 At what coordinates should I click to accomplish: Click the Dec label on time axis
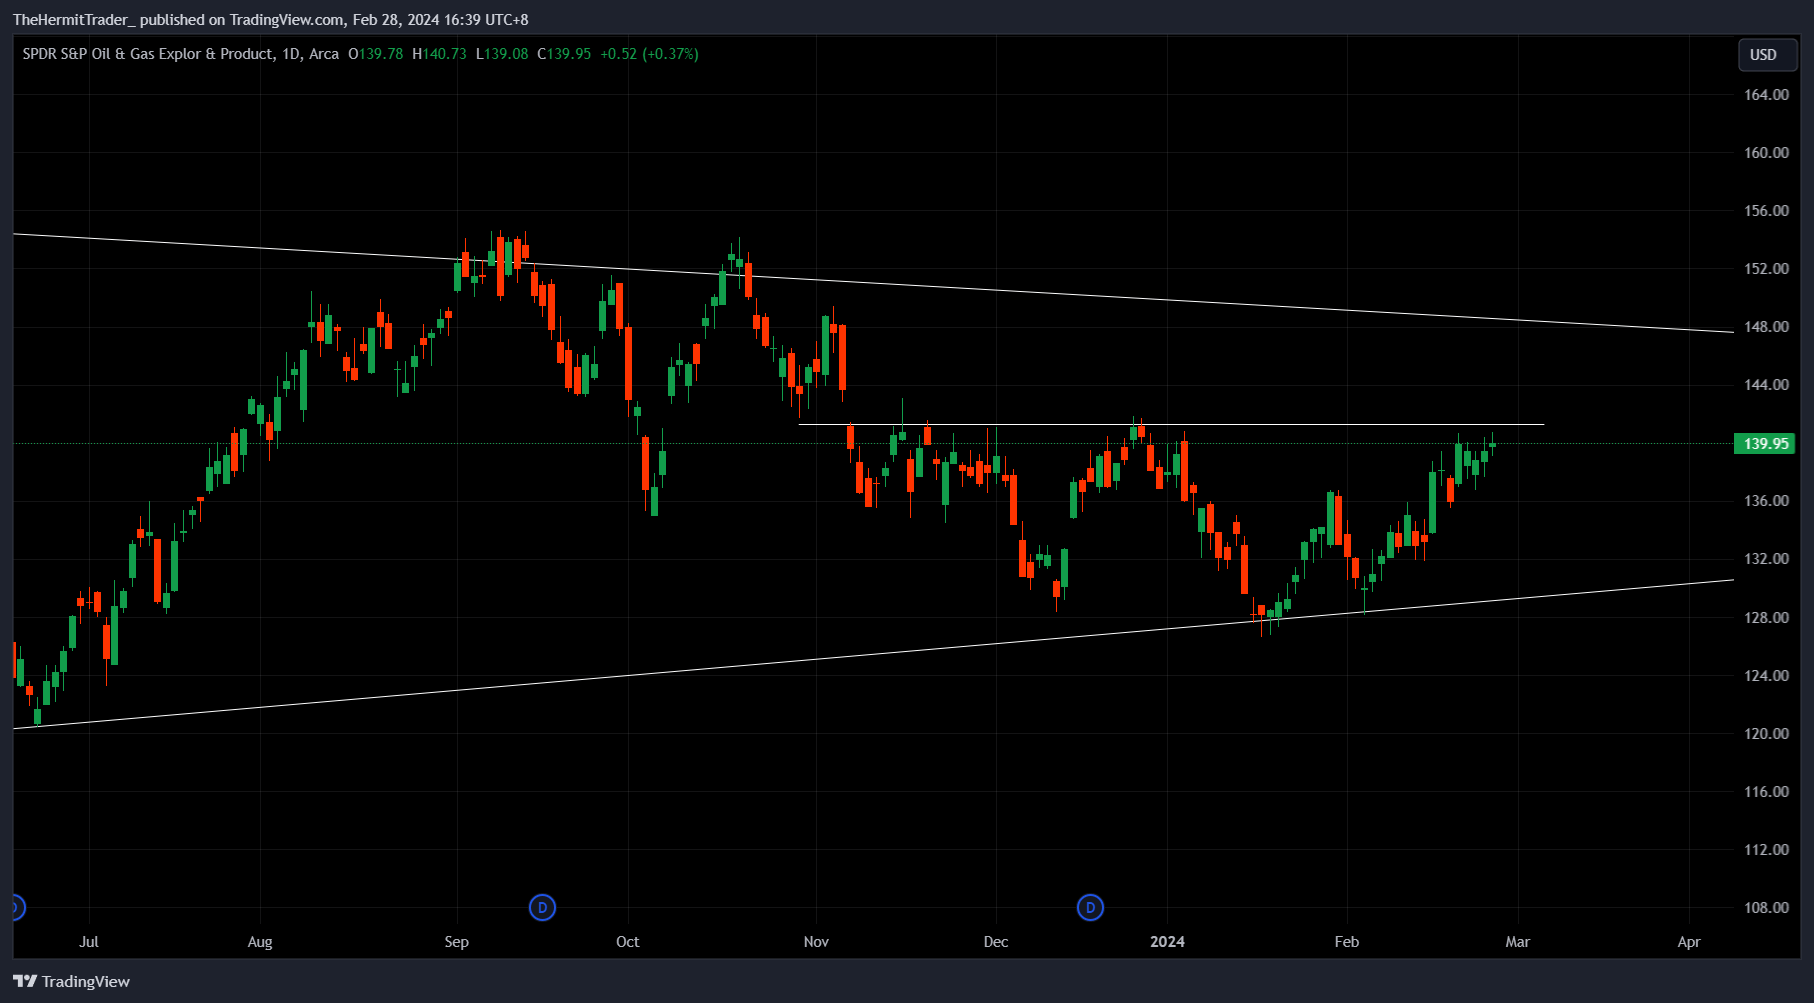[x=996, y=942]
